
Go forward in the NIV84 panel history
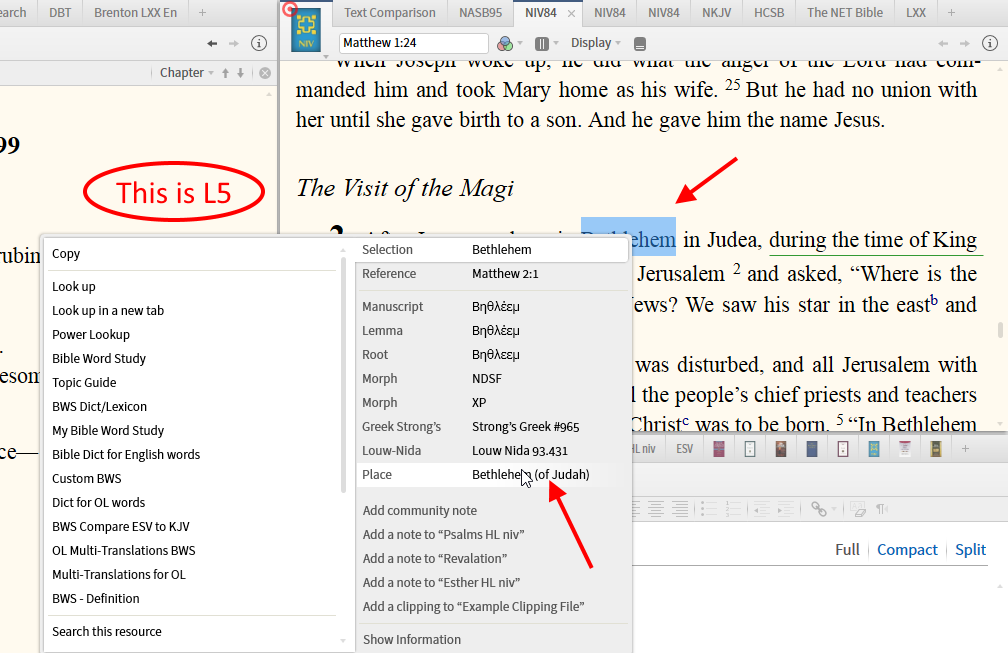[x=965, y=44]
